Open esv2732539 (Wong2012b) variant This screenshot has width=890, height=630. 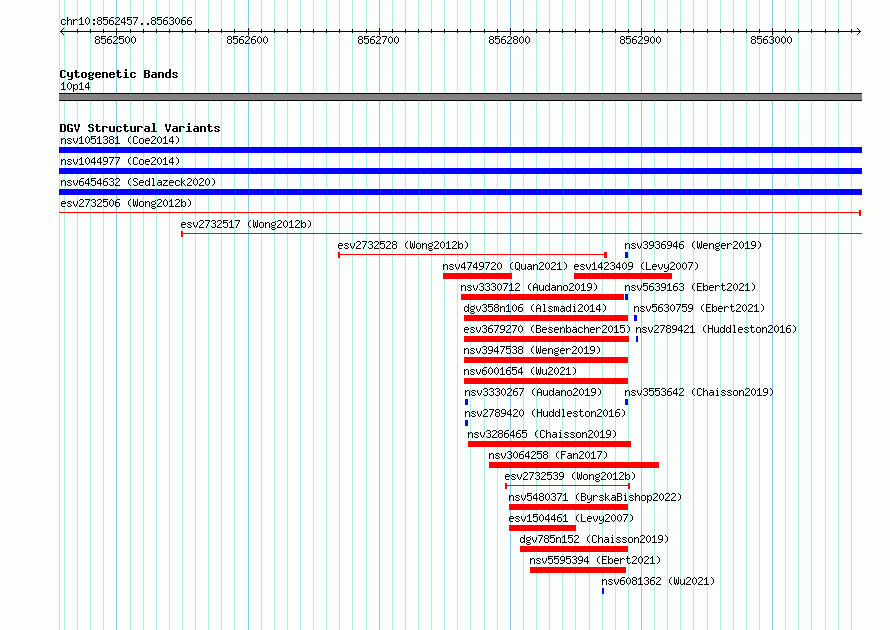[570, 476]
